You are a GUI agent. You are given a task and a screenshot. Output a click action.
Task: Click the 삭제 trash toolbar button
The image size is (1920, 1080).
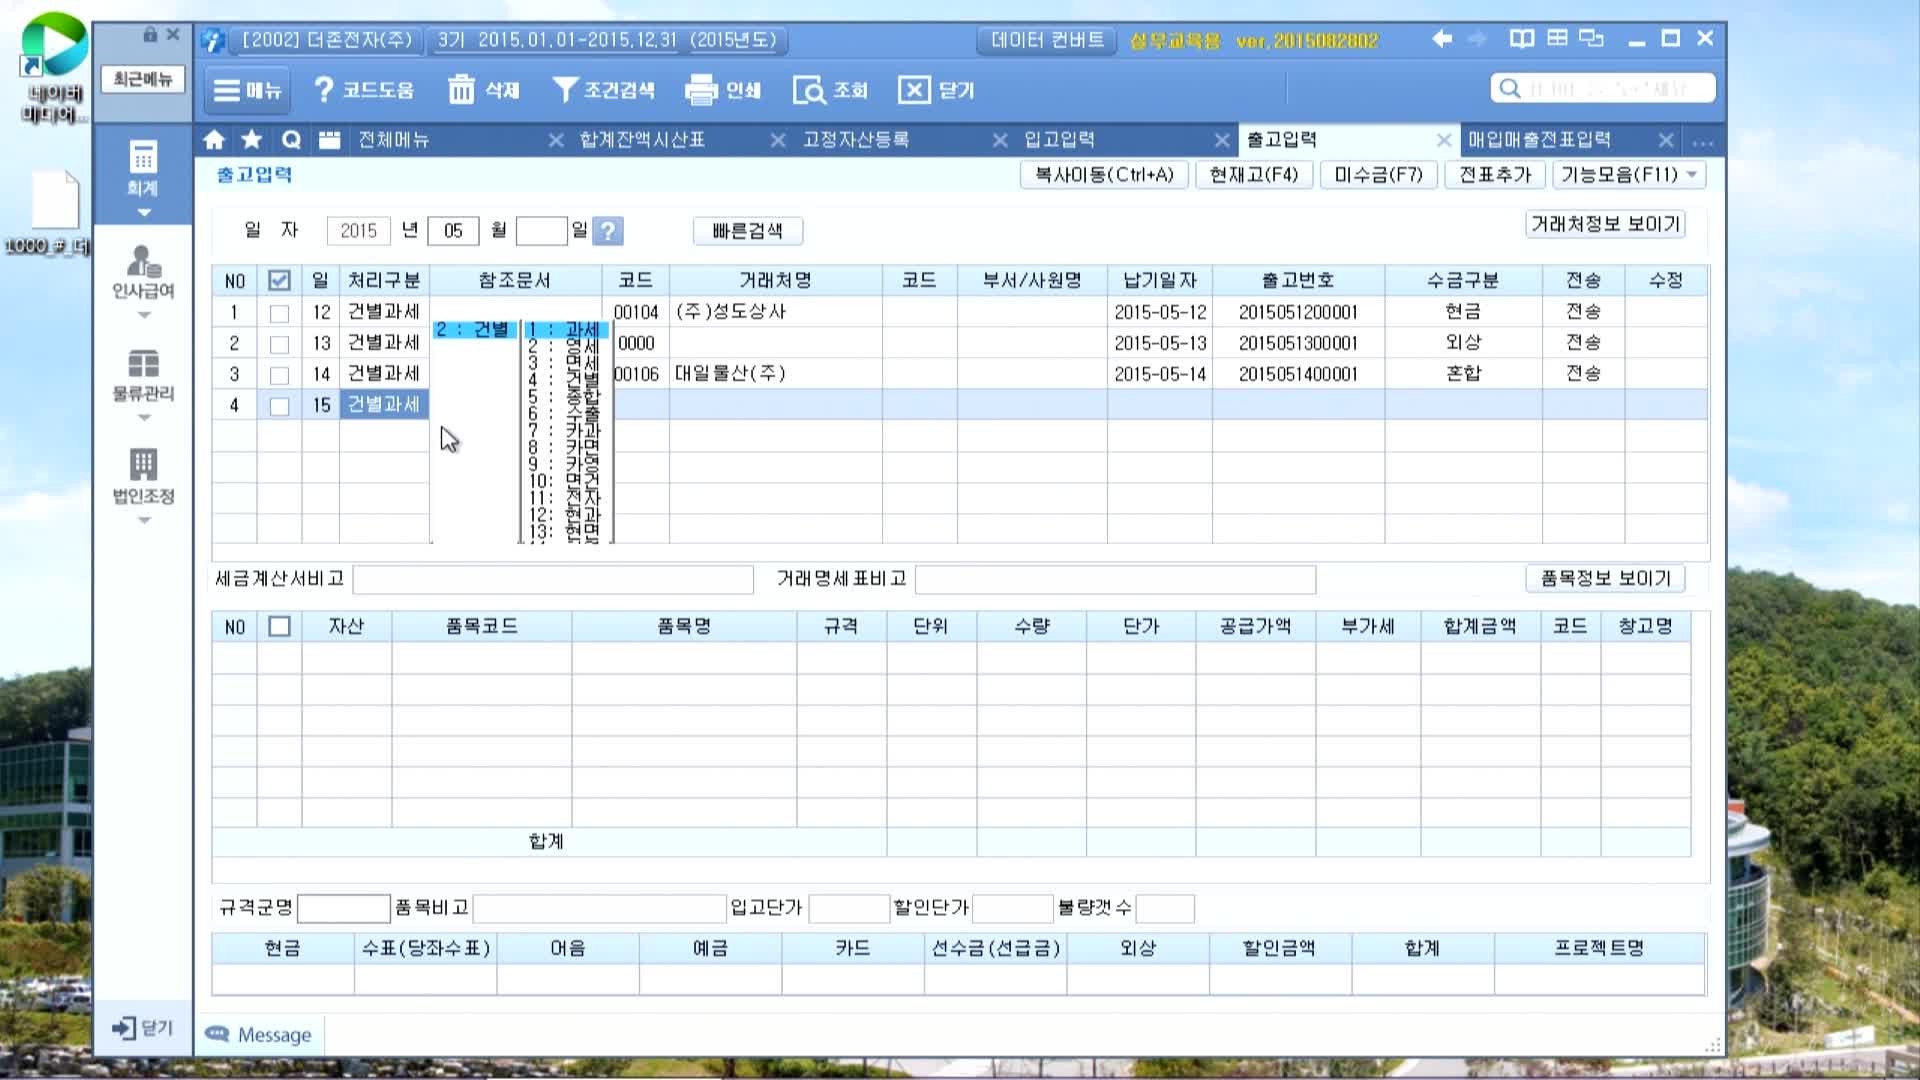pyautogui.click(x=484, y=91)
